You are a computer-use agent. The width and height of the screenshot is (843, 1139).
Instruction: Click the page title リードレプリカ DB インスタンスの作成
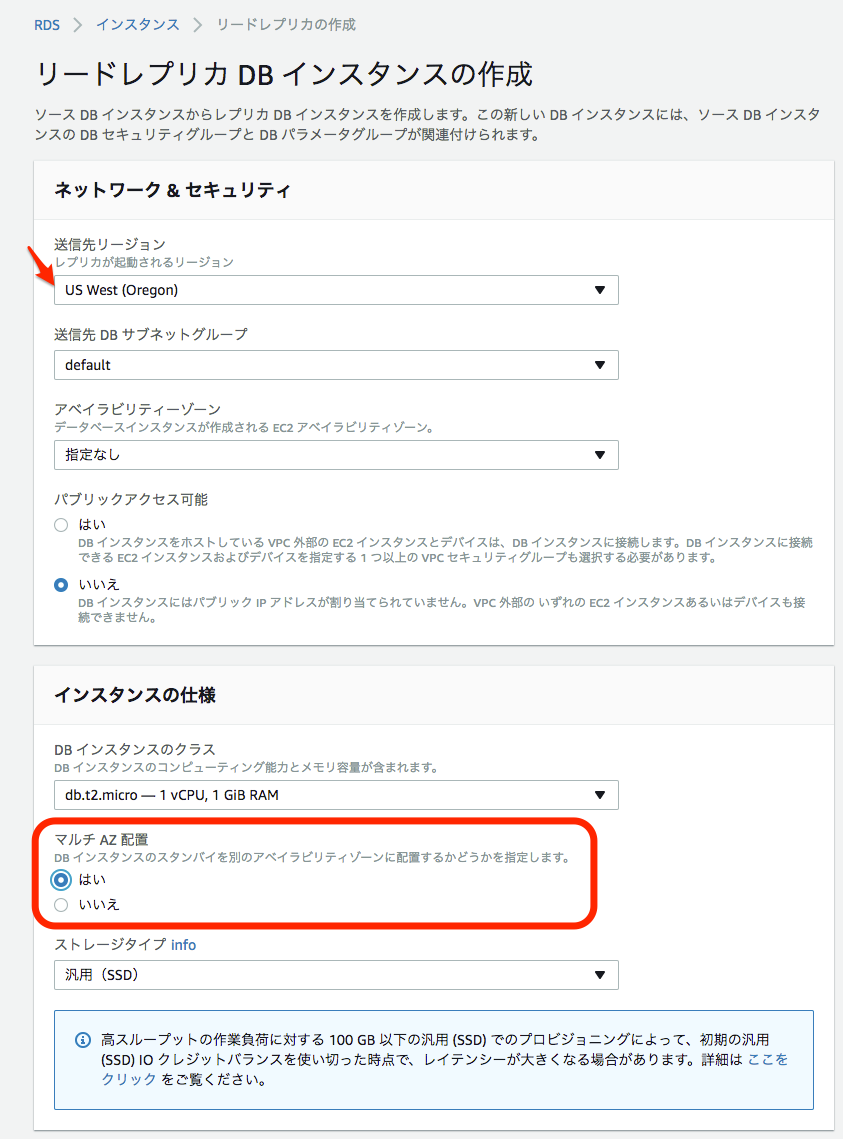[x=284, y=74]
